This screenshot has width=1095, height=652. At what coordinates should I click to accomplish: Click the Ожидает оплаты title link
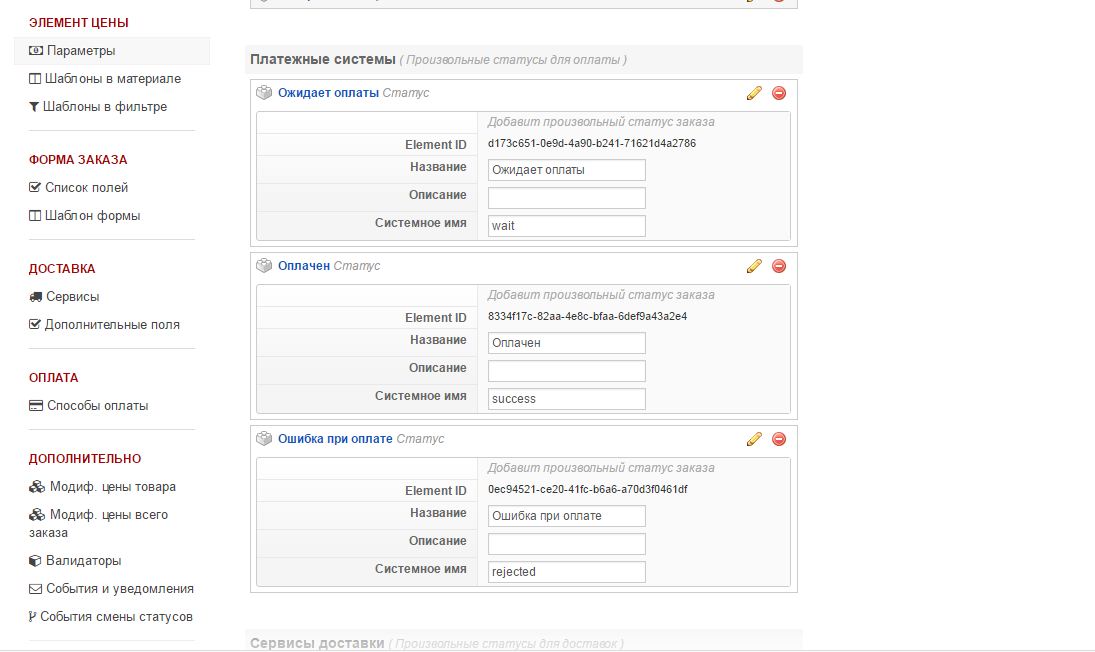(x=328, y=93)
